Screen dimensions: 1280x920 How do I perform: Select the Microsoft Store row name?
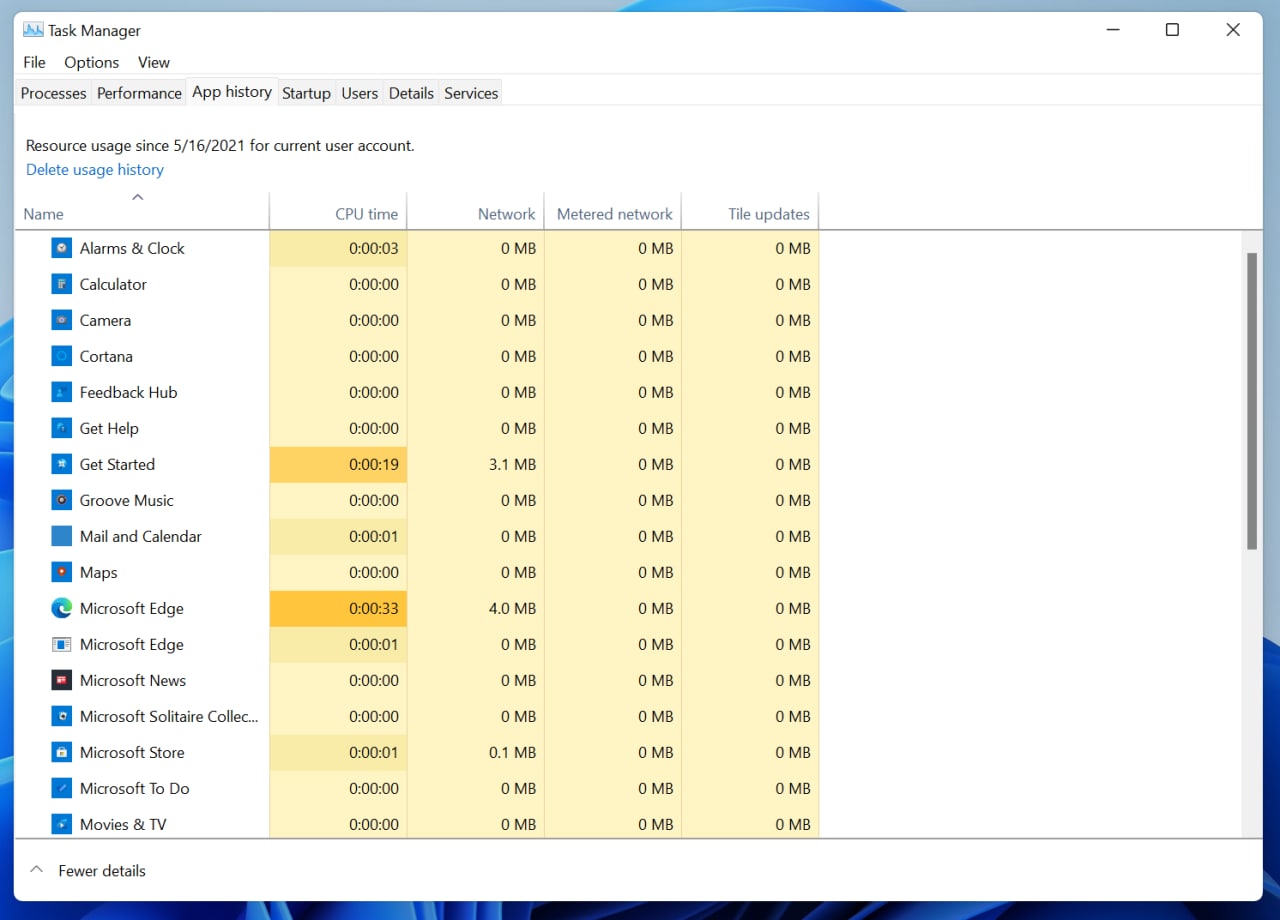pos(132,752)
